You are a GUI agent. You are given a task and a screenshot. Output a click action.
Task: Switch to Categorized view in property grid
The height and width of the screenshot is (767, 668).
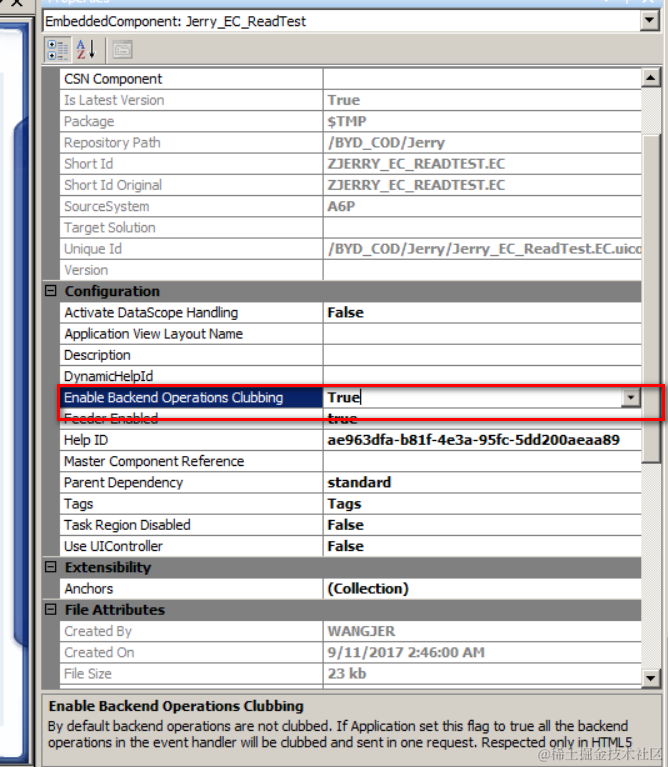click(57, 50)
